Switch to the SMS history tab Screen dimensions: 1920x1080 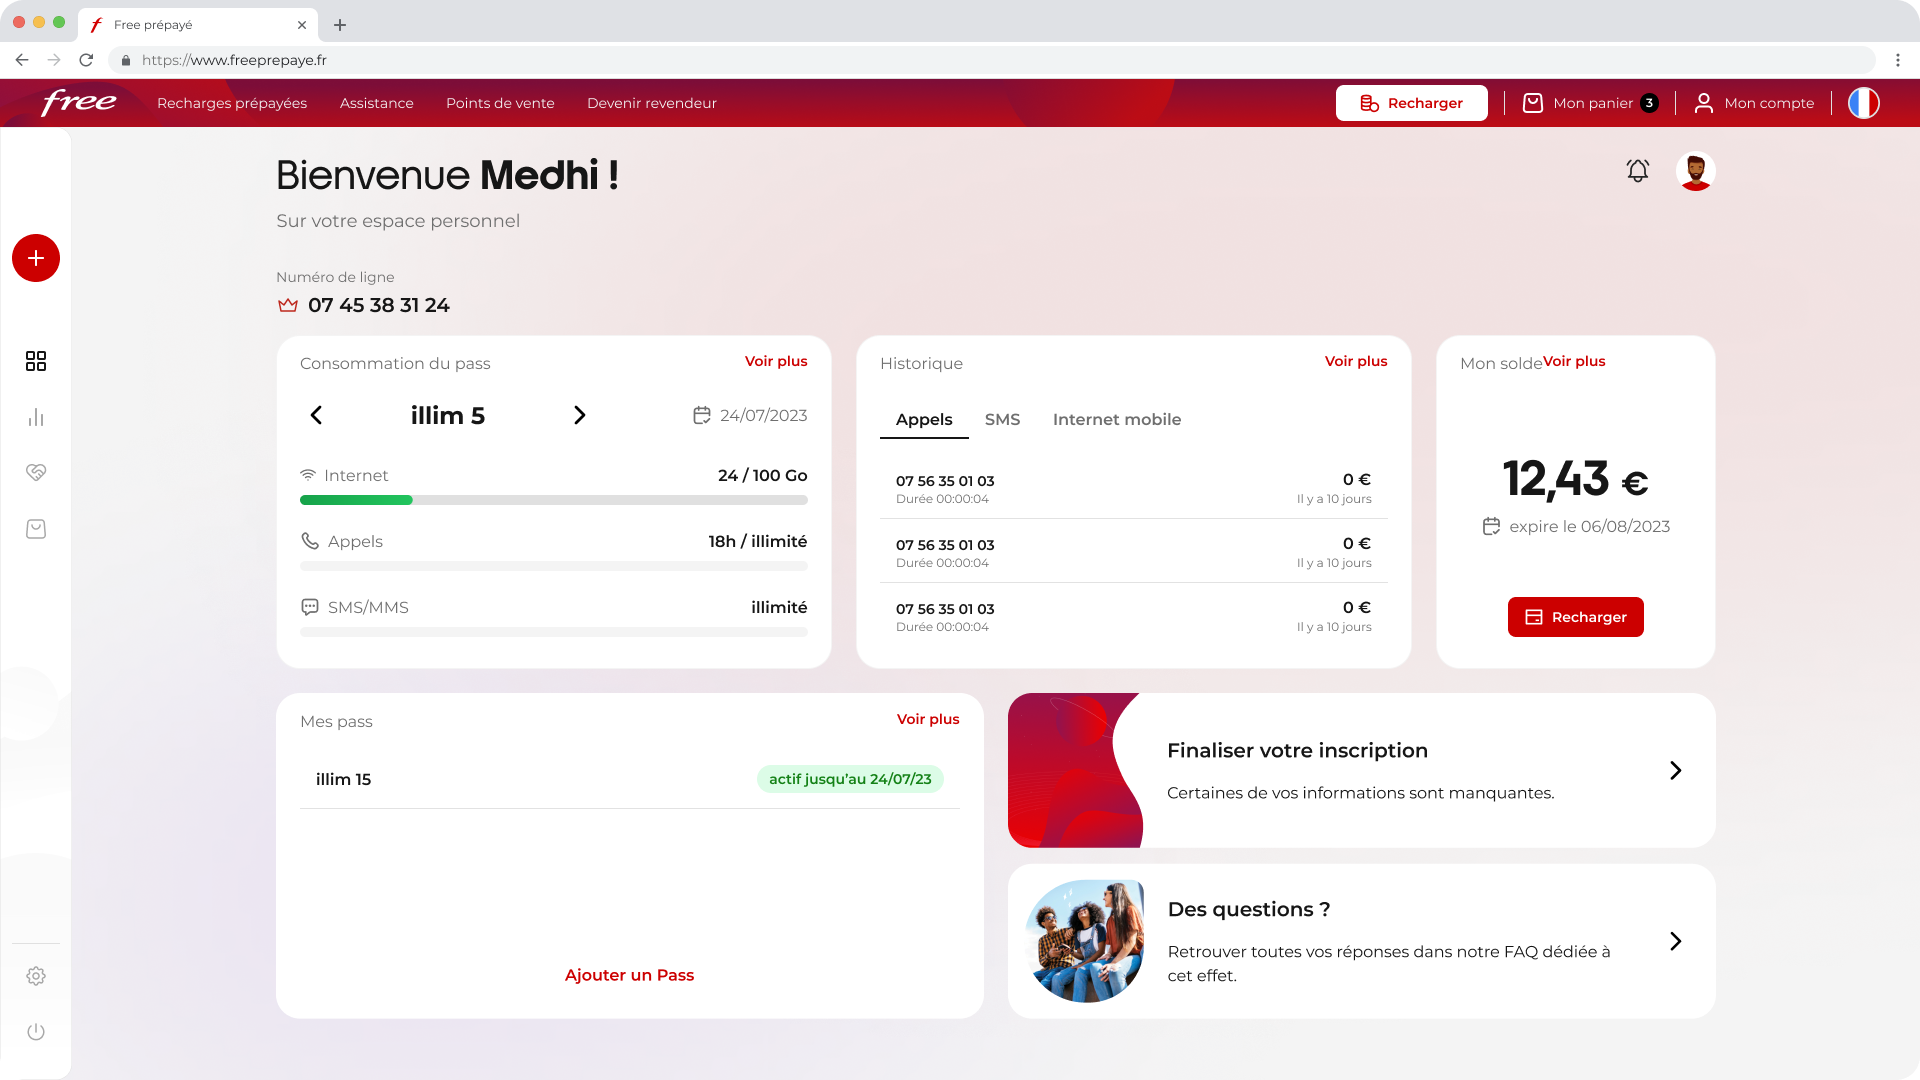[x=1002, y=420]
